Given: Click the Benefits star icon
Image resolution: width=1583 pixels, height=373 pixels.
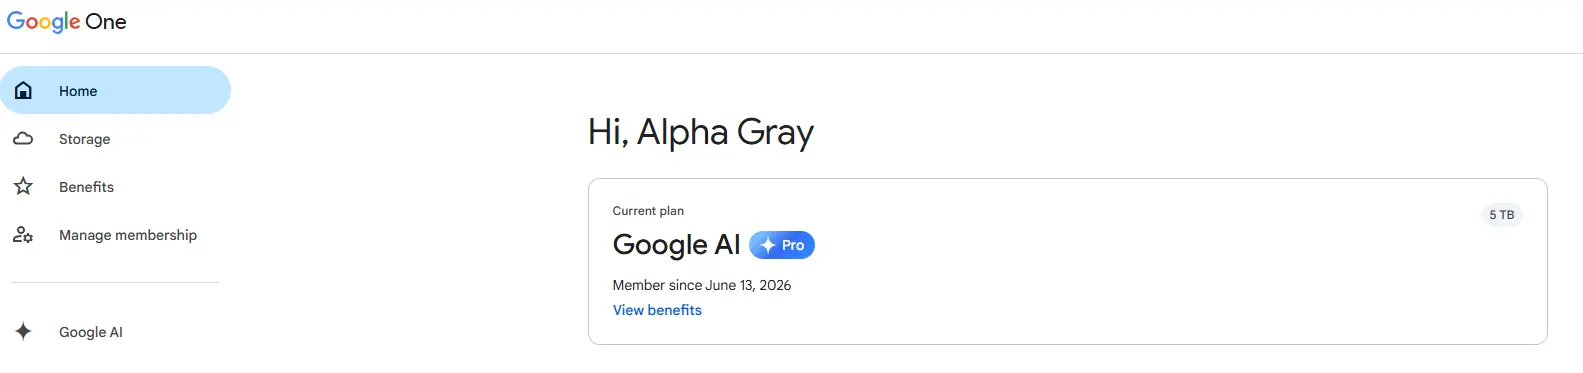Looking at the screenshot, I should pos(23,187).
